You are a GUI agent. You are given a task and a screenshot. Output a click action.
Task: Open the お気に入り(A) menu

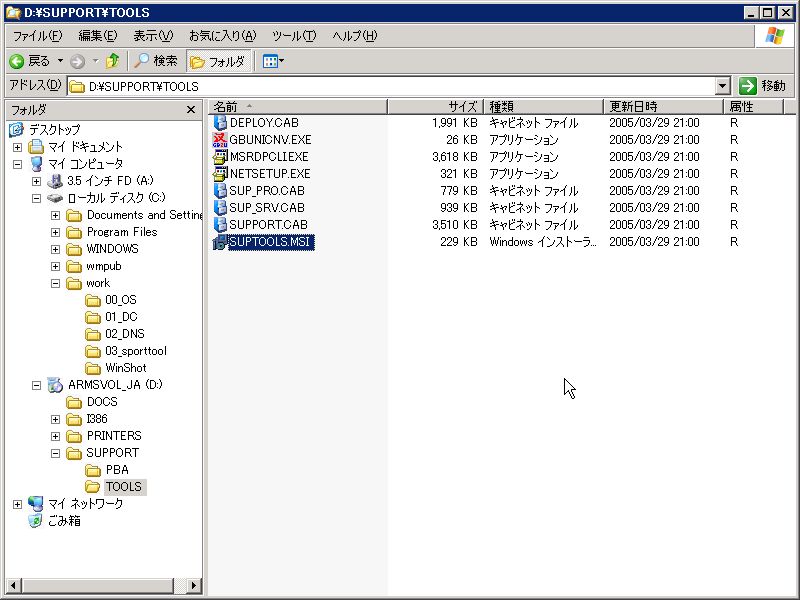point(222,36)
